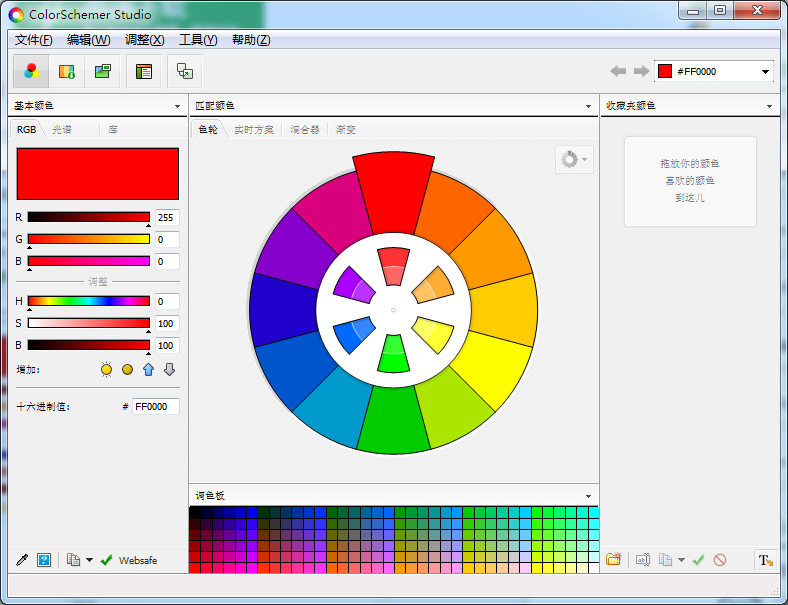788x605 pixels.
Task: Click the large red base color preview
Action: pos(97,174)
